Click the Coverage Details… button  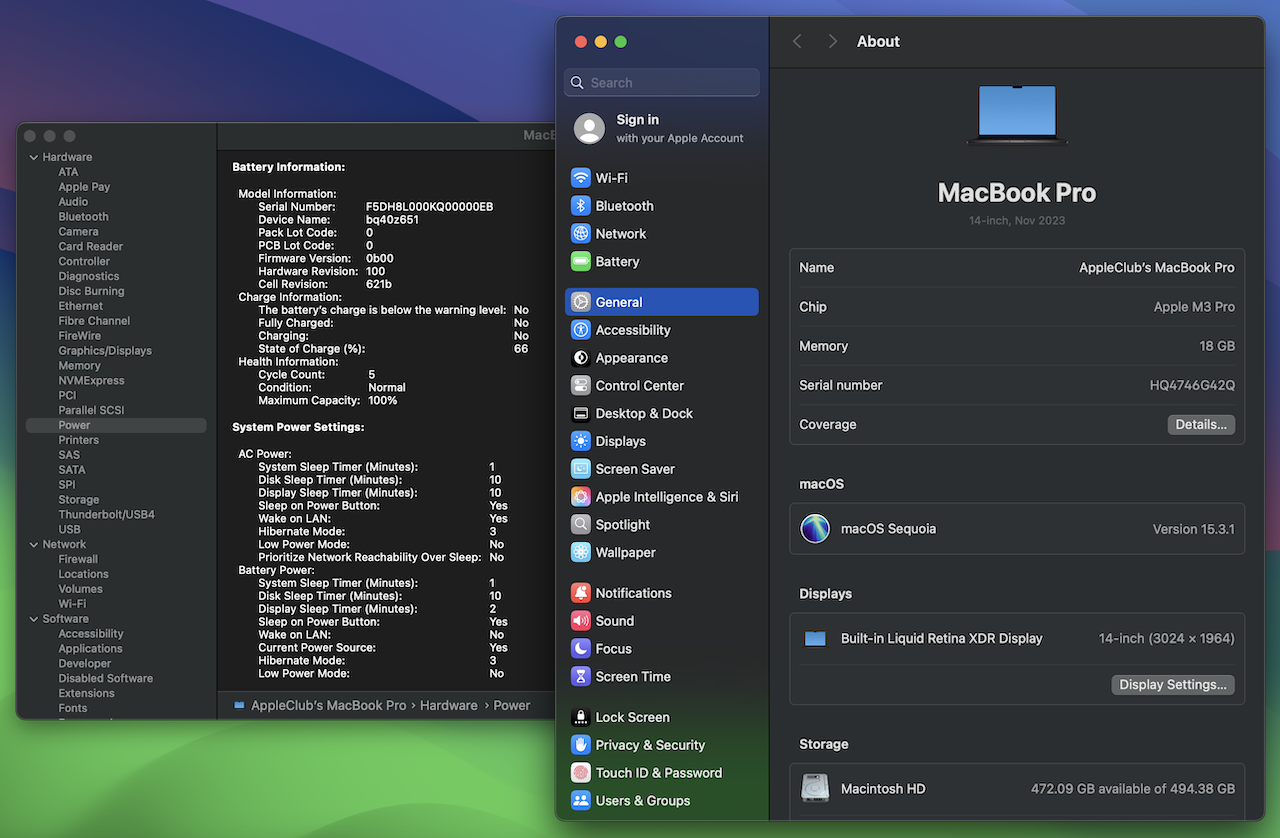[x=1201, y=425]
